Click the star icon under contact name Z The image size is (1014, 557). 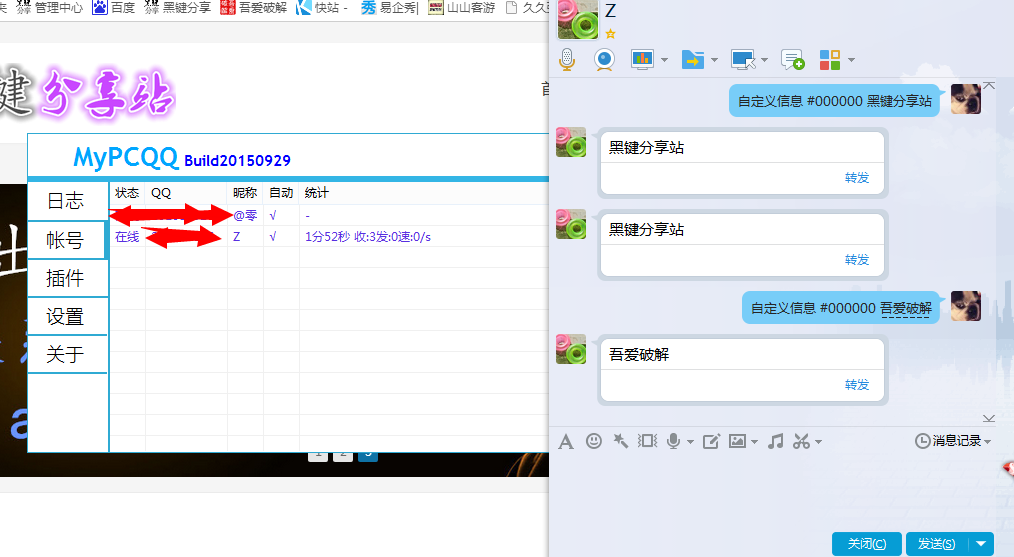610,34
